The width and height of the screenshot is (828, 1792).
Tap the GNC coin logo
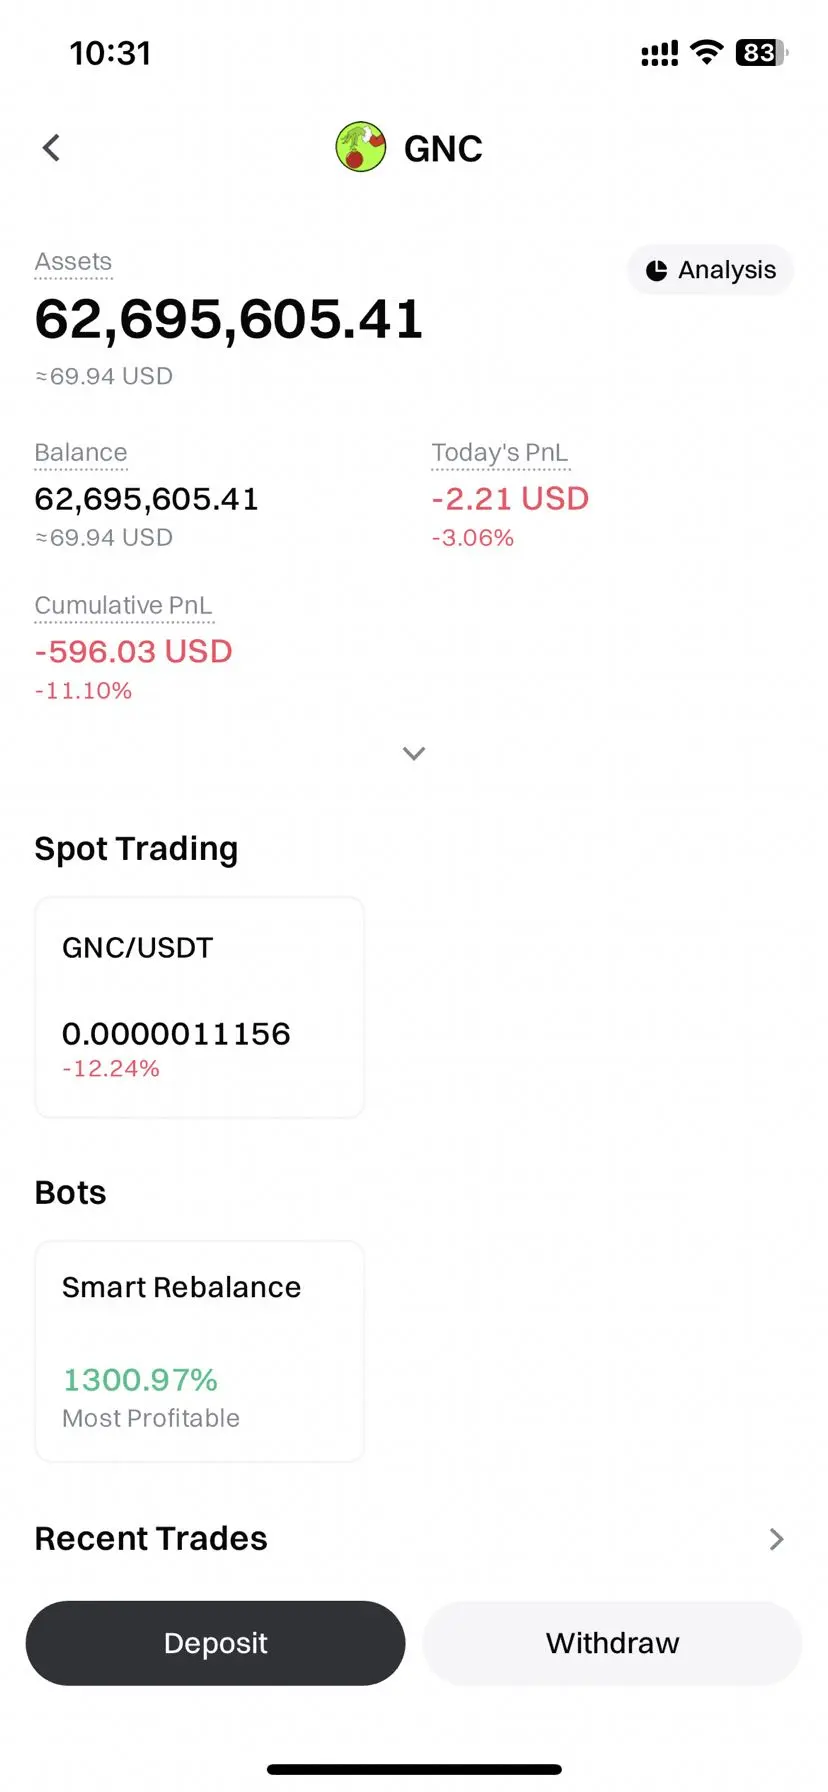[361, 147]
